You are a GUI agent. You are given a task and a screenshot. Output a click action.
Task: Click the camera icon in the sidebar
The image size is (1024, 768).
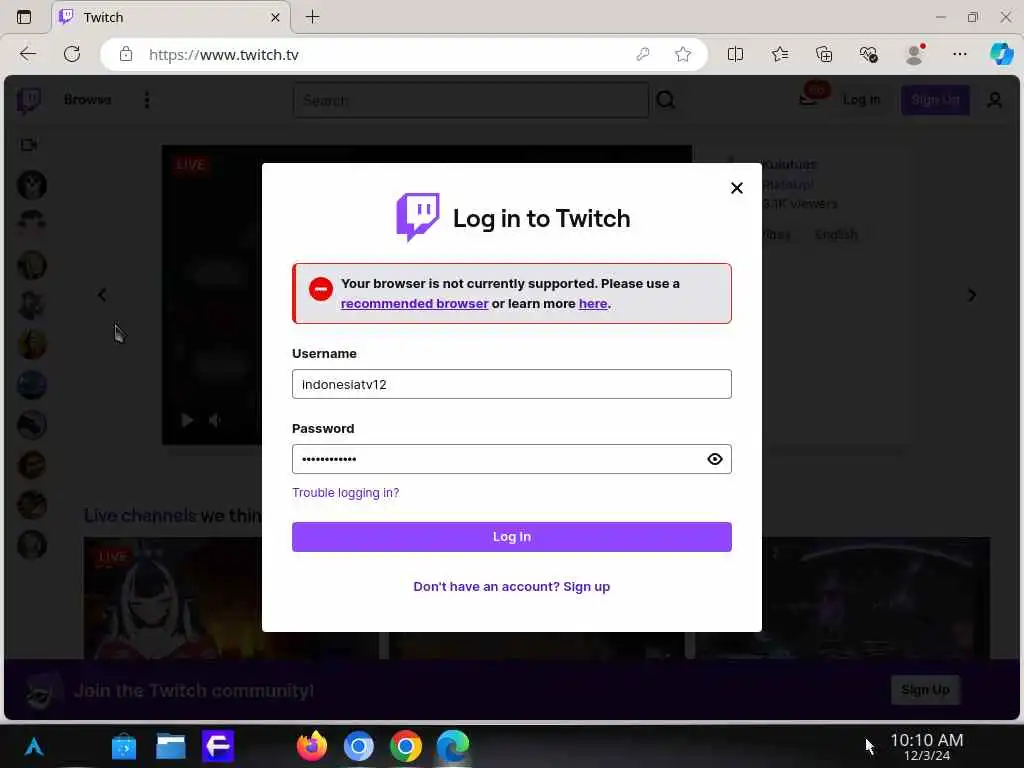(x=29, y=145)
